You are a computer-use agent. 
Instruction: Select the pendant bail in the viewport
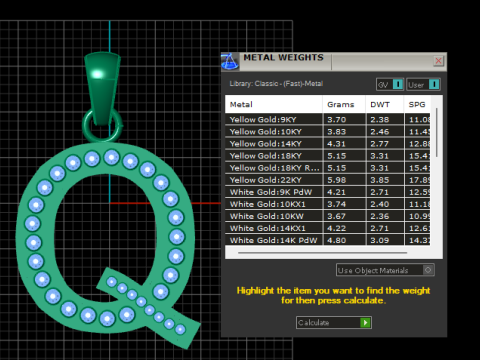tap(102, 87)
